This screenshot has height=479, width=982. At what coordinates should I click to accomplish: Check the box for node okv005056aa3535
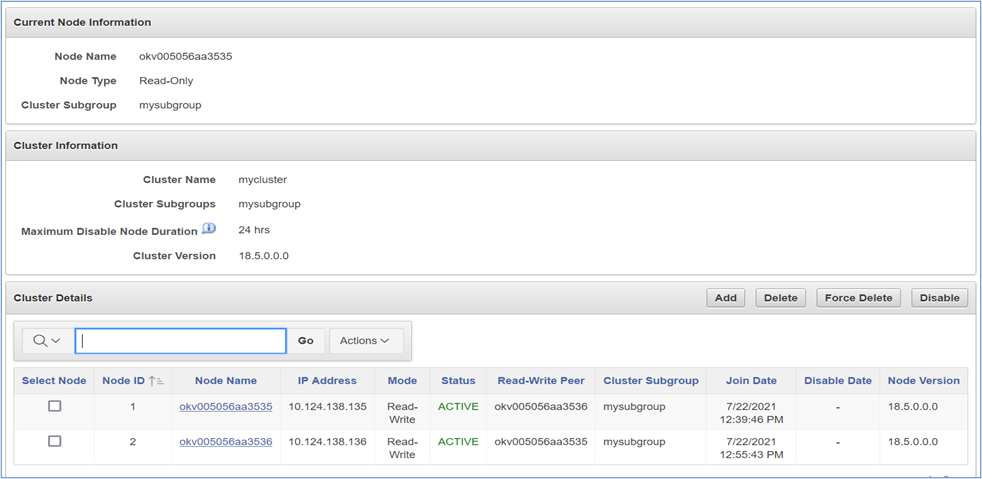(55, 406)
